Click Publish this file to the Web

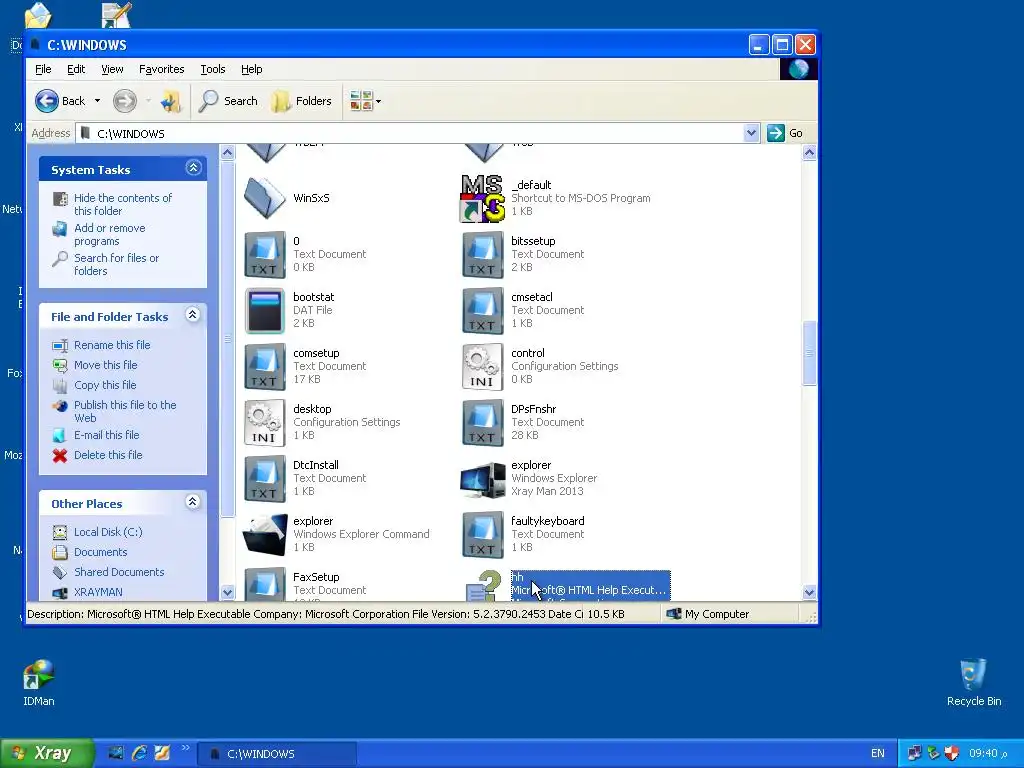(125, 411)
